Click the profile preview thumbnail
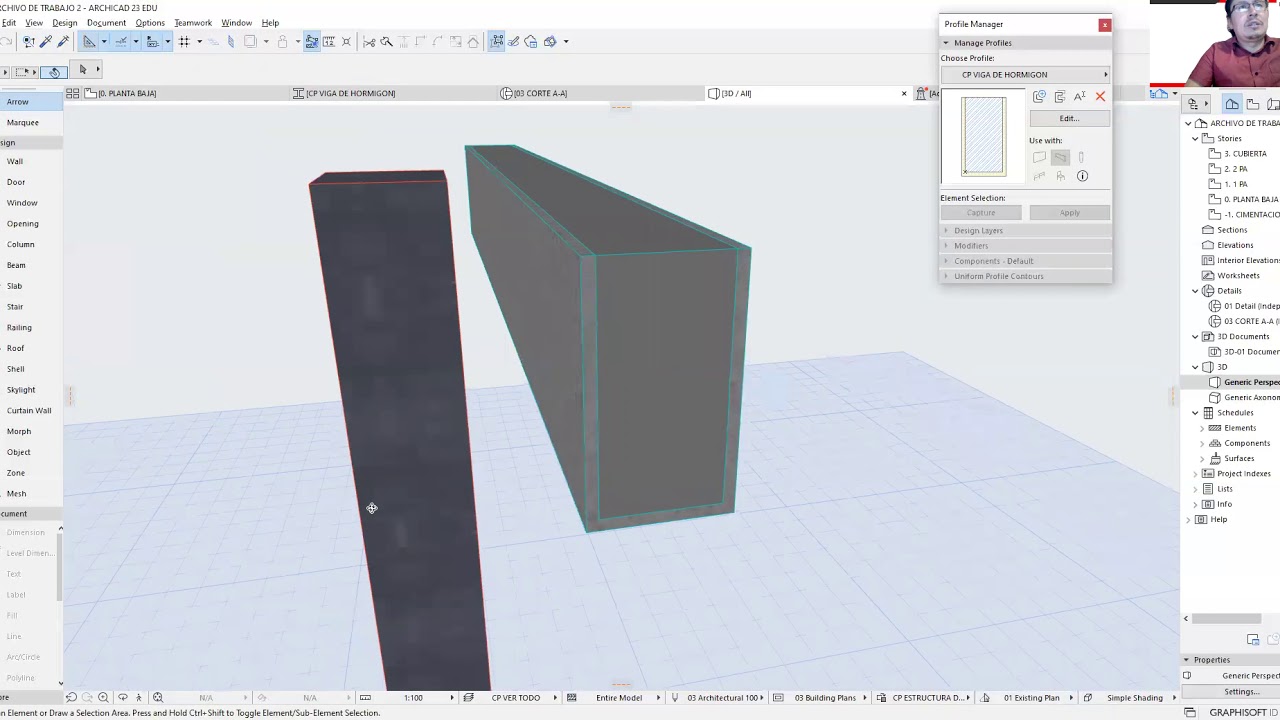The width and height of the screenshot is (1280, 720). click(984, 136)
